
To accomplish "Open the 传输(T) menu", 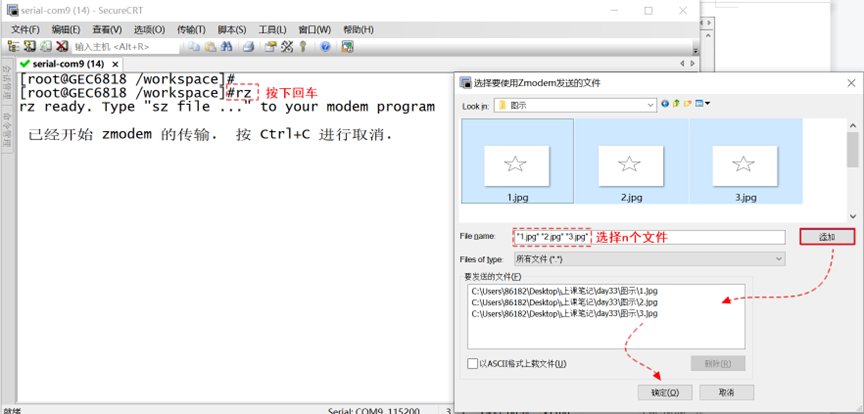I will 191,29.
